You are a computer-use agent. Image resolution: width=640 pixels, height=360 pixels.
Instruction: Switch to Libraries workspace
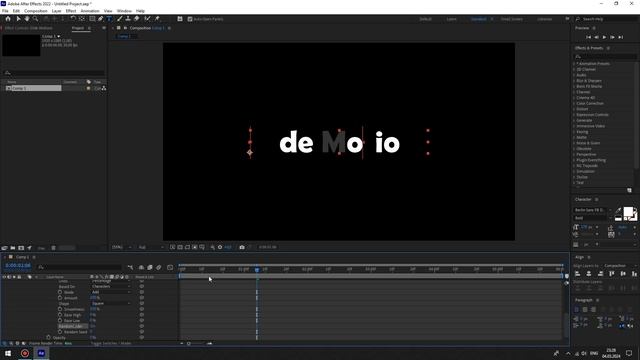click(x=544, y=19)
